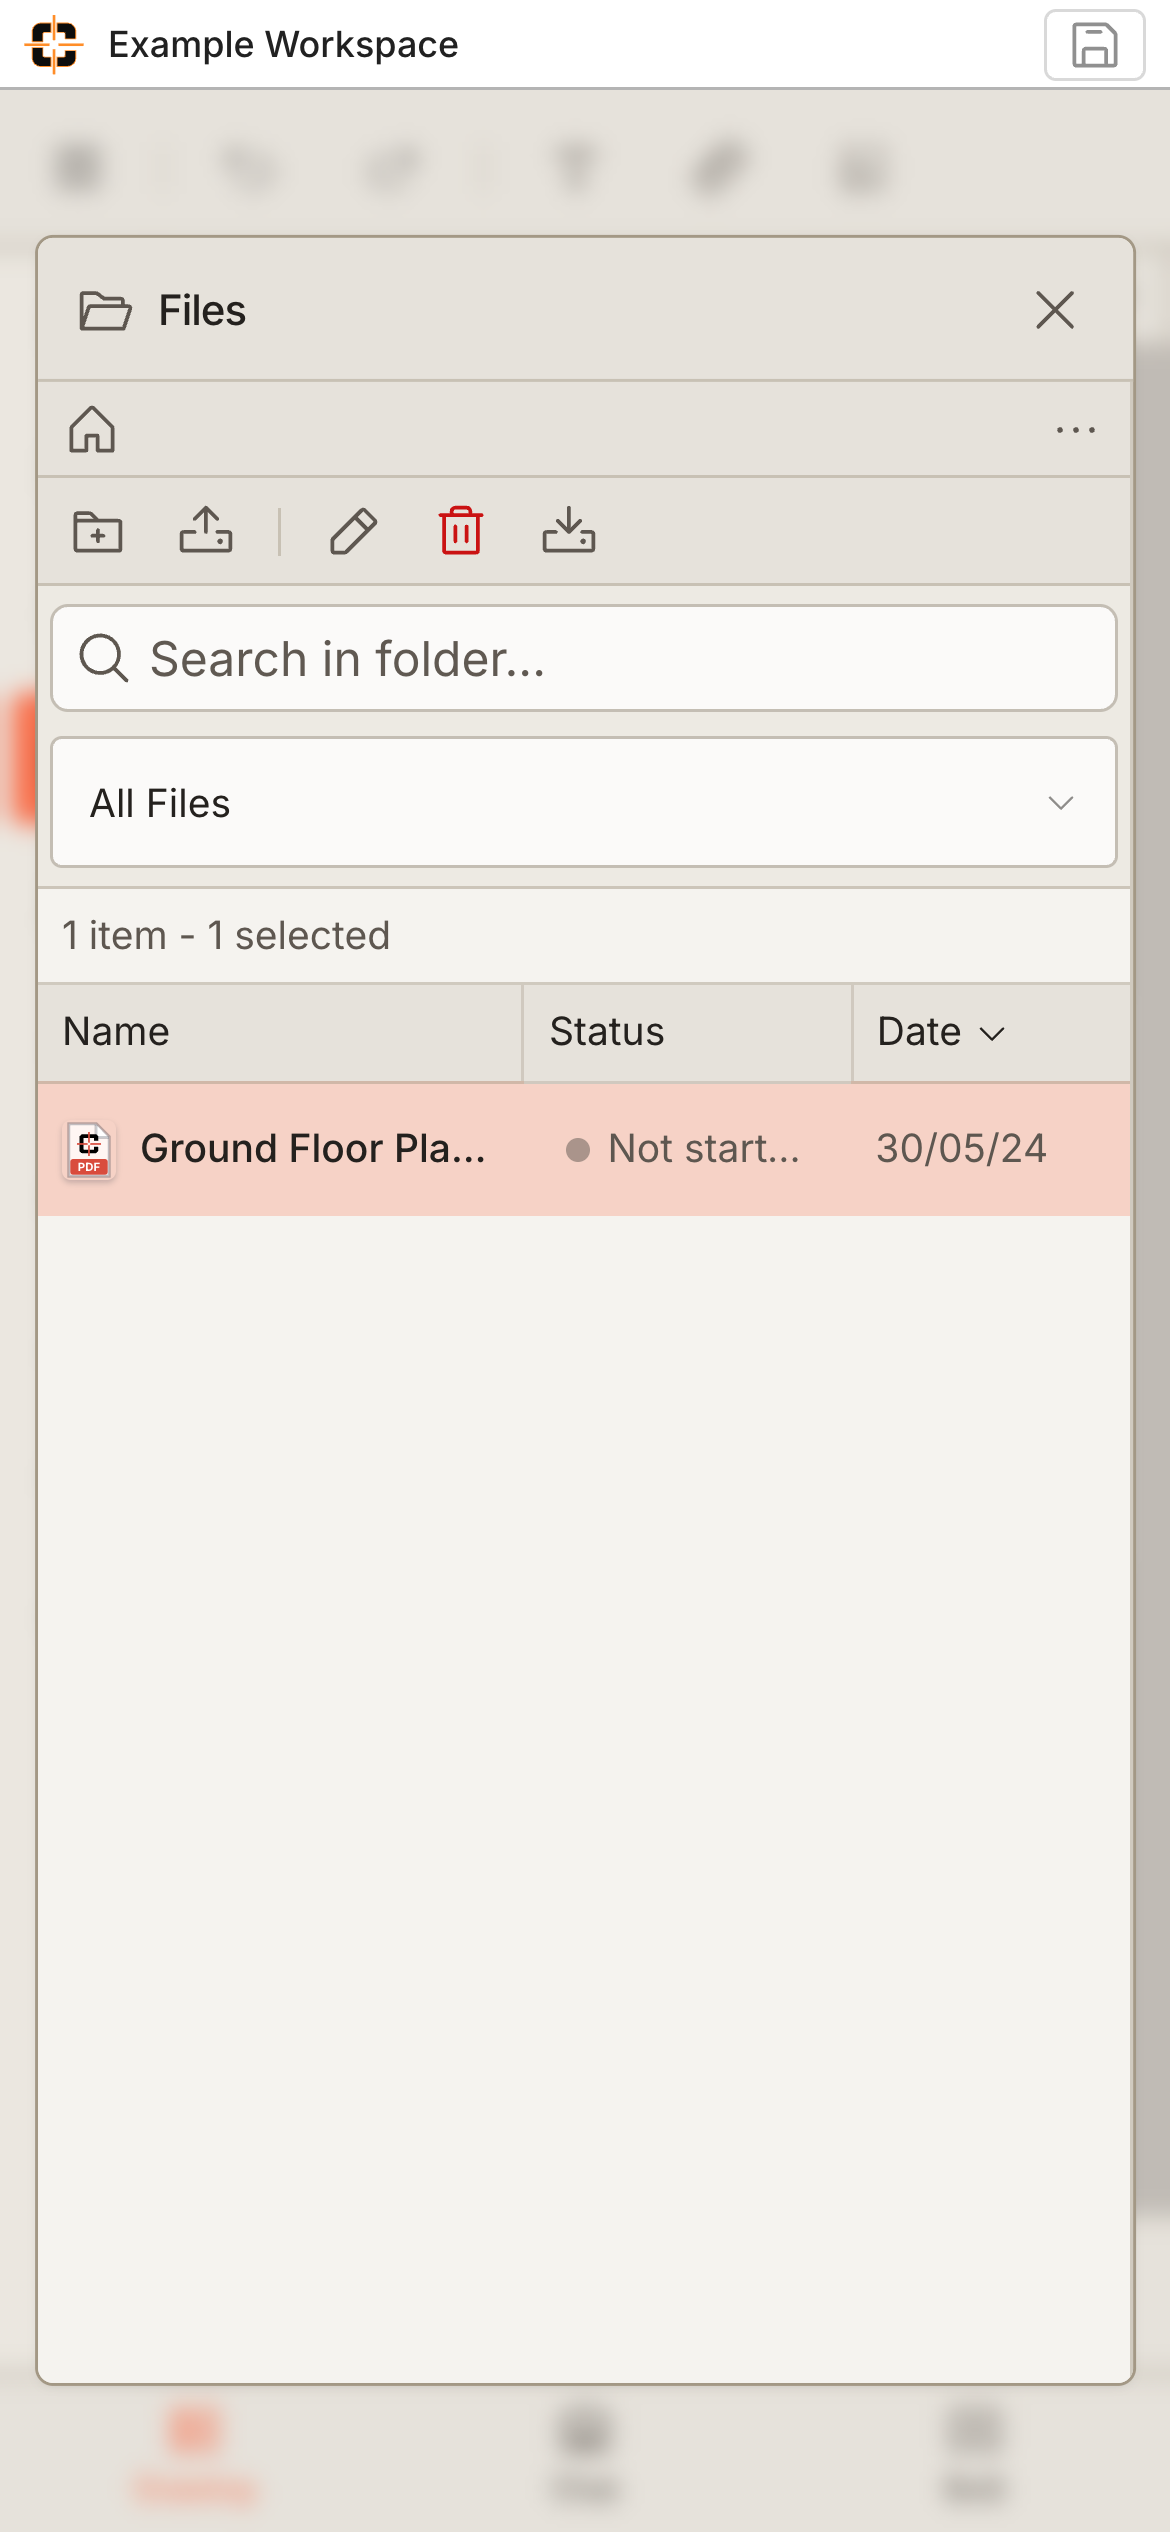This screenshot has width=1170, height=2532.
Task: Open the three-dots more options menu
Action: tap(1075, 430)
